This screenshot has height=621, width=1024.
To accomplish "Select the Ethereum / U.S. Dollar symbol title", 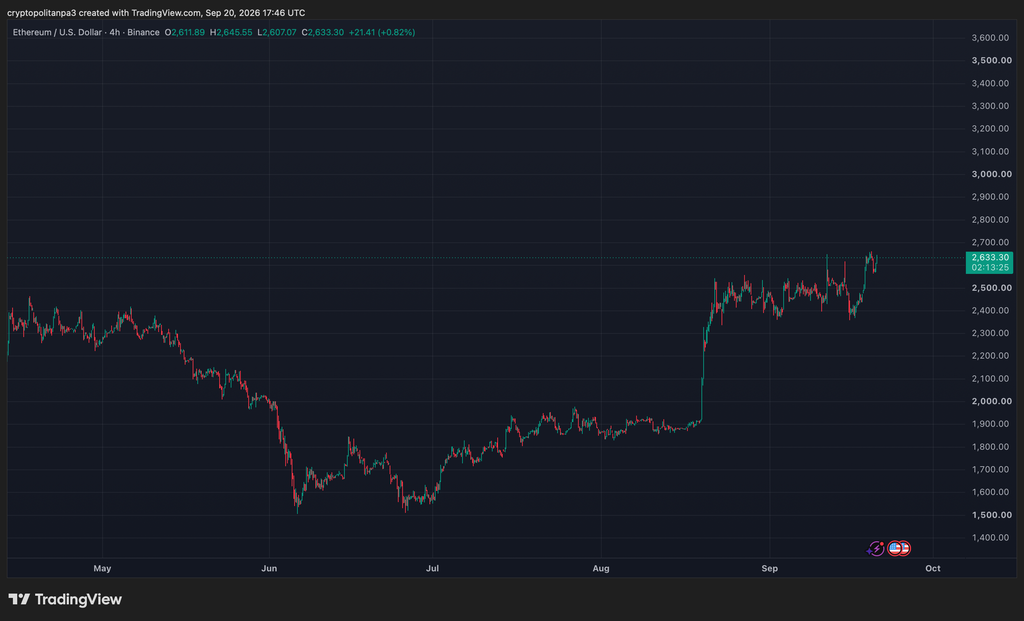I will click(57, 32).
